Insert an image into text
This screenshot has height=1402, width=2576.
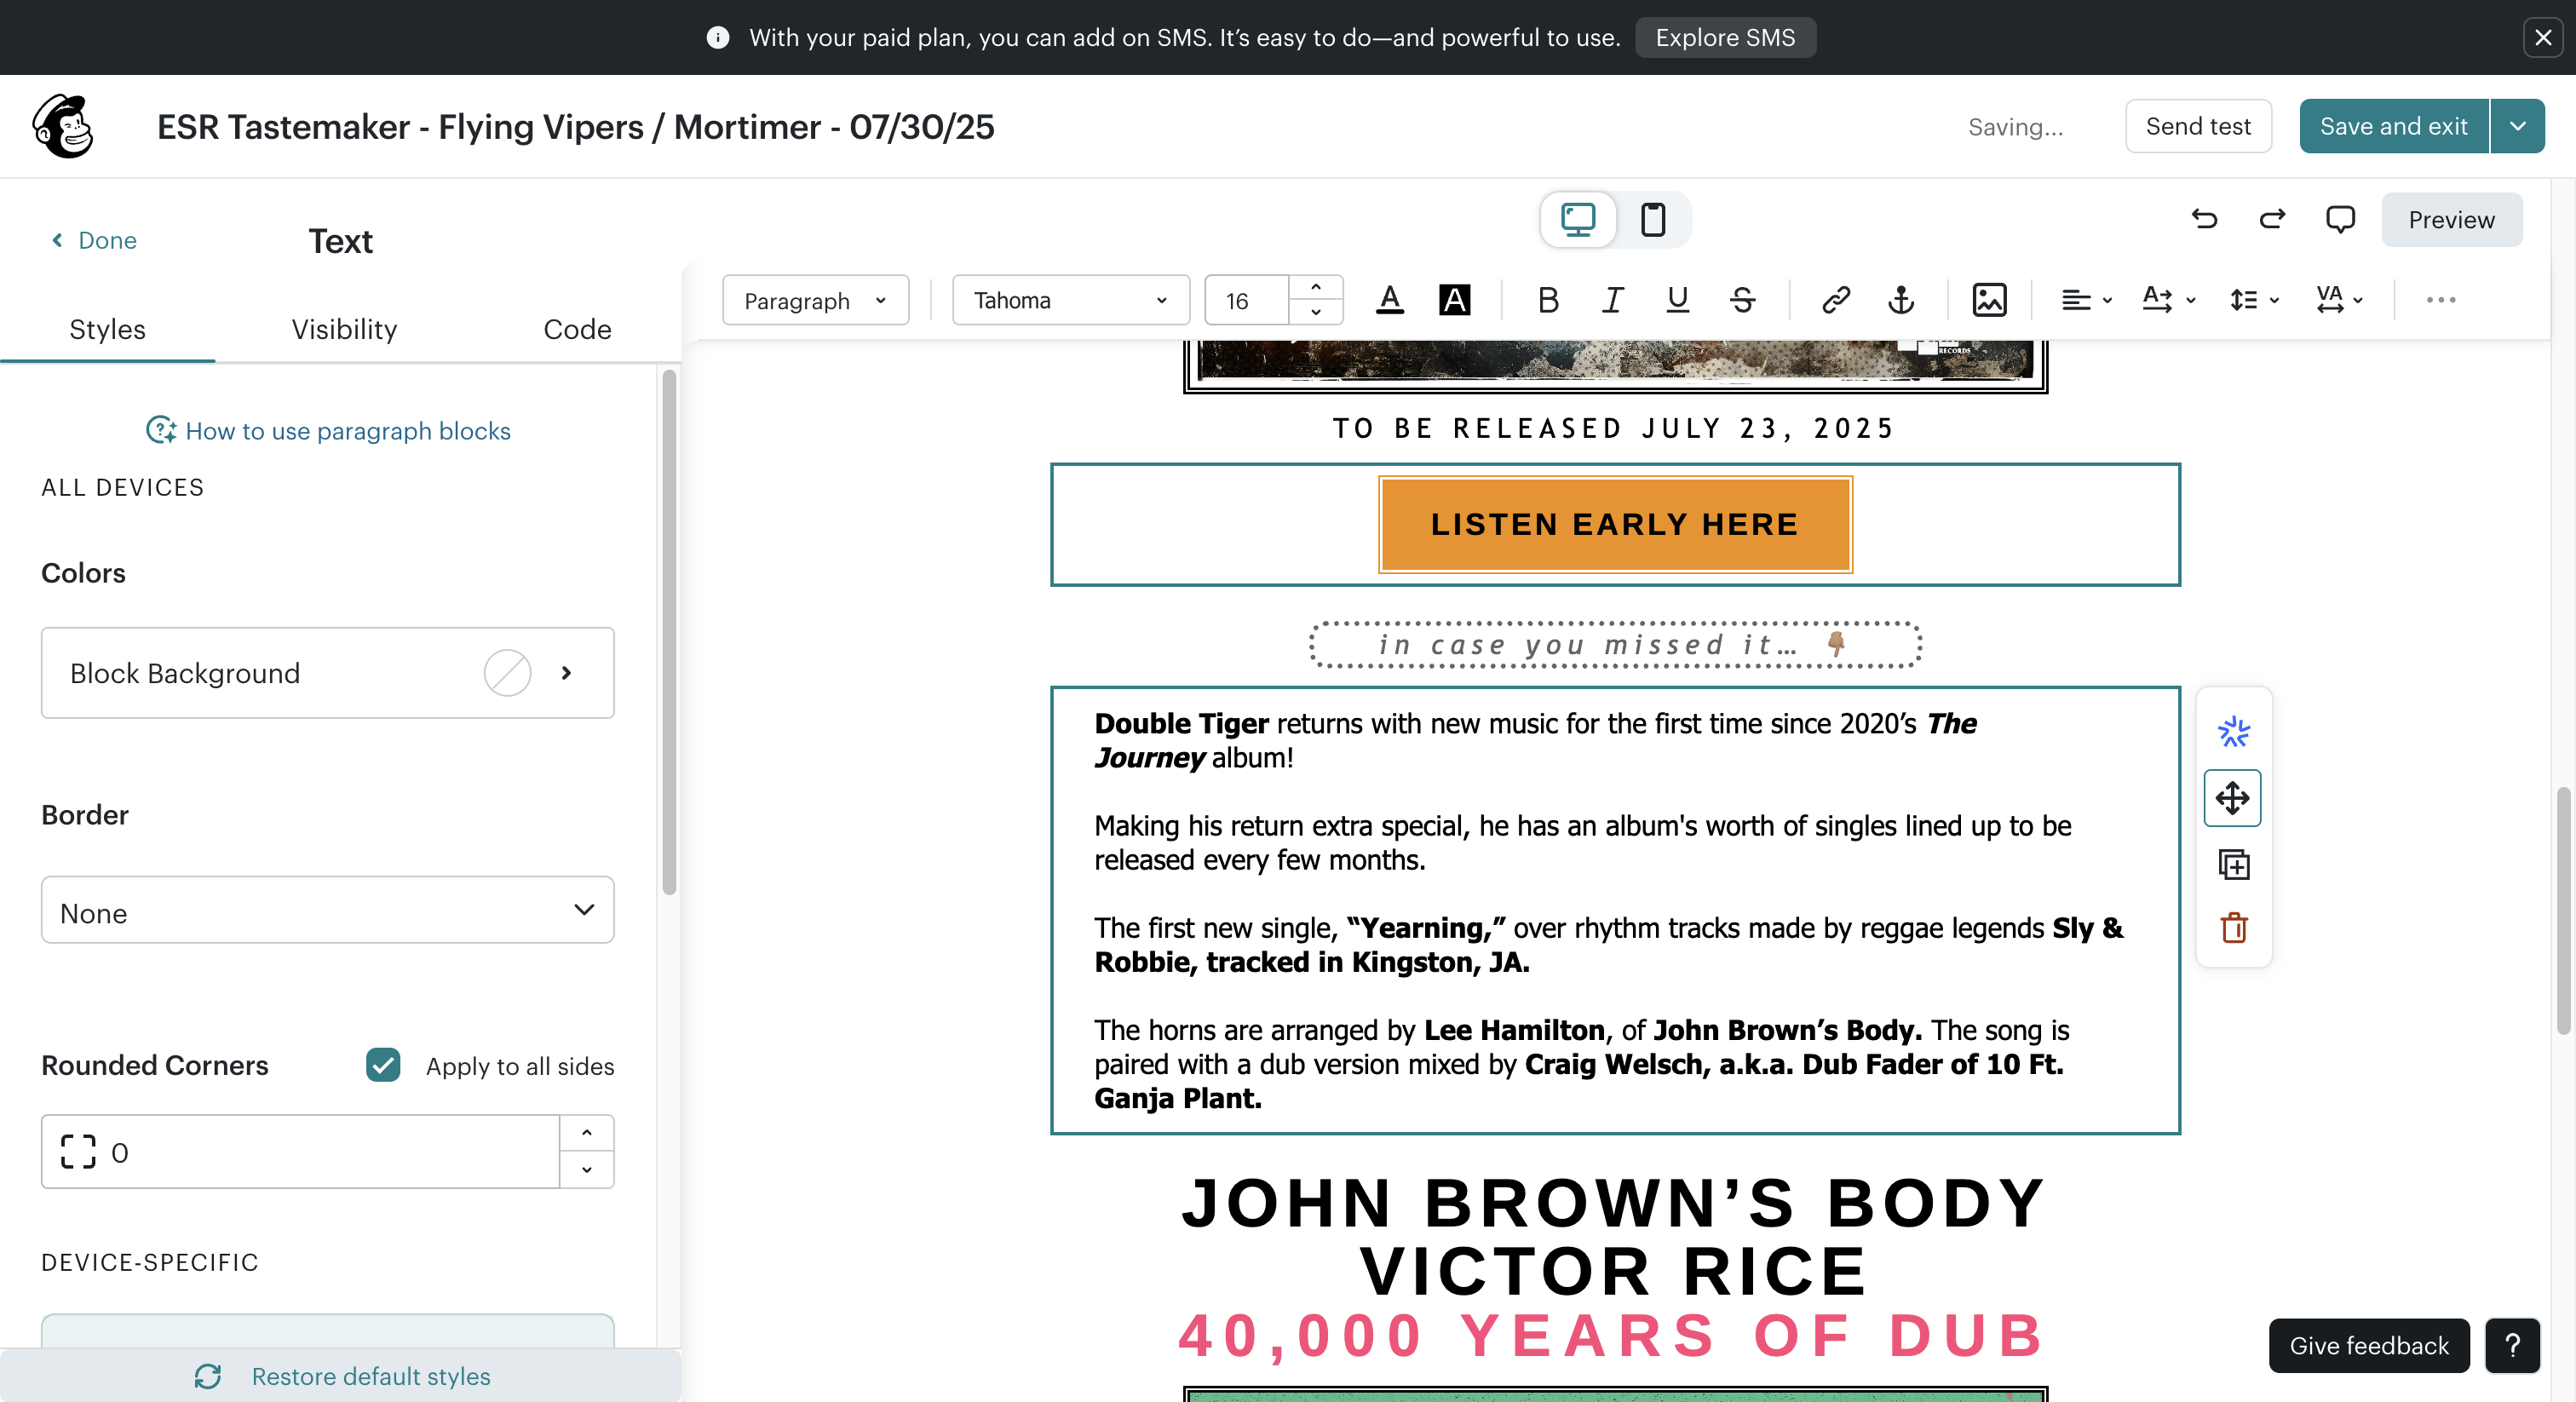[1989, 300]
